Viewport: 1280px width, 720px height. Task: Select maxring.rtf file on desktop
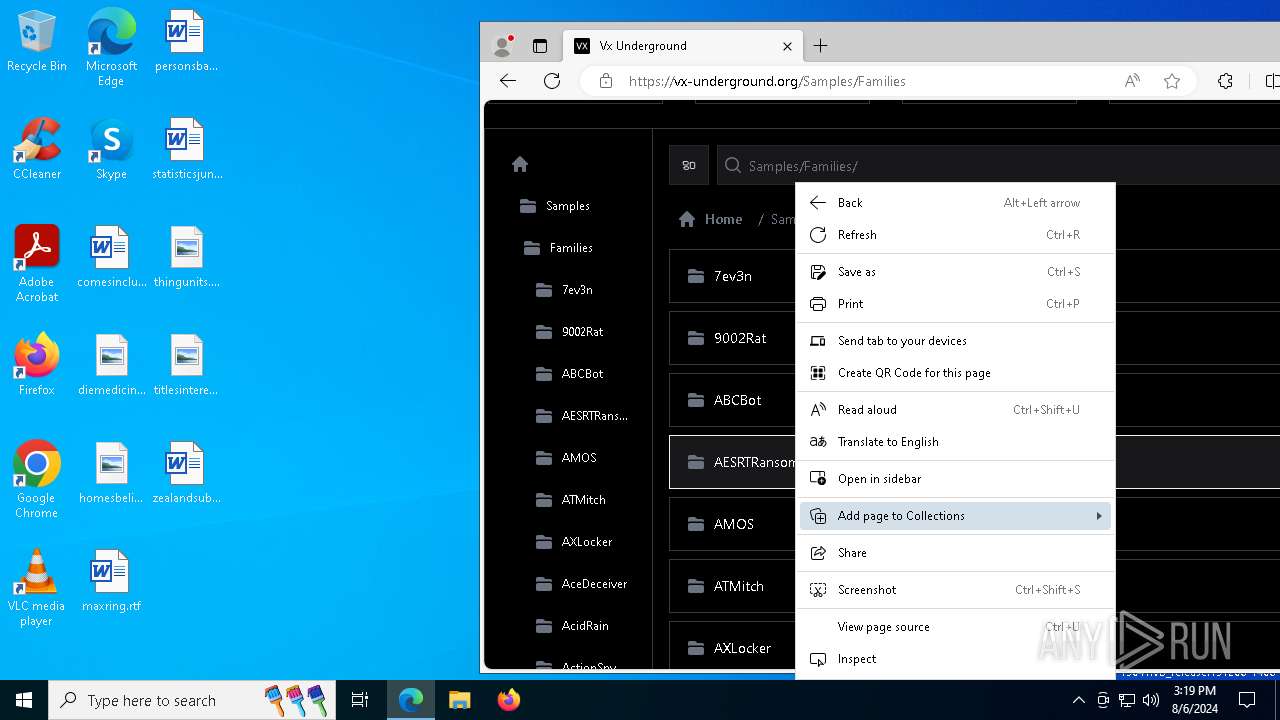(111, 582)
